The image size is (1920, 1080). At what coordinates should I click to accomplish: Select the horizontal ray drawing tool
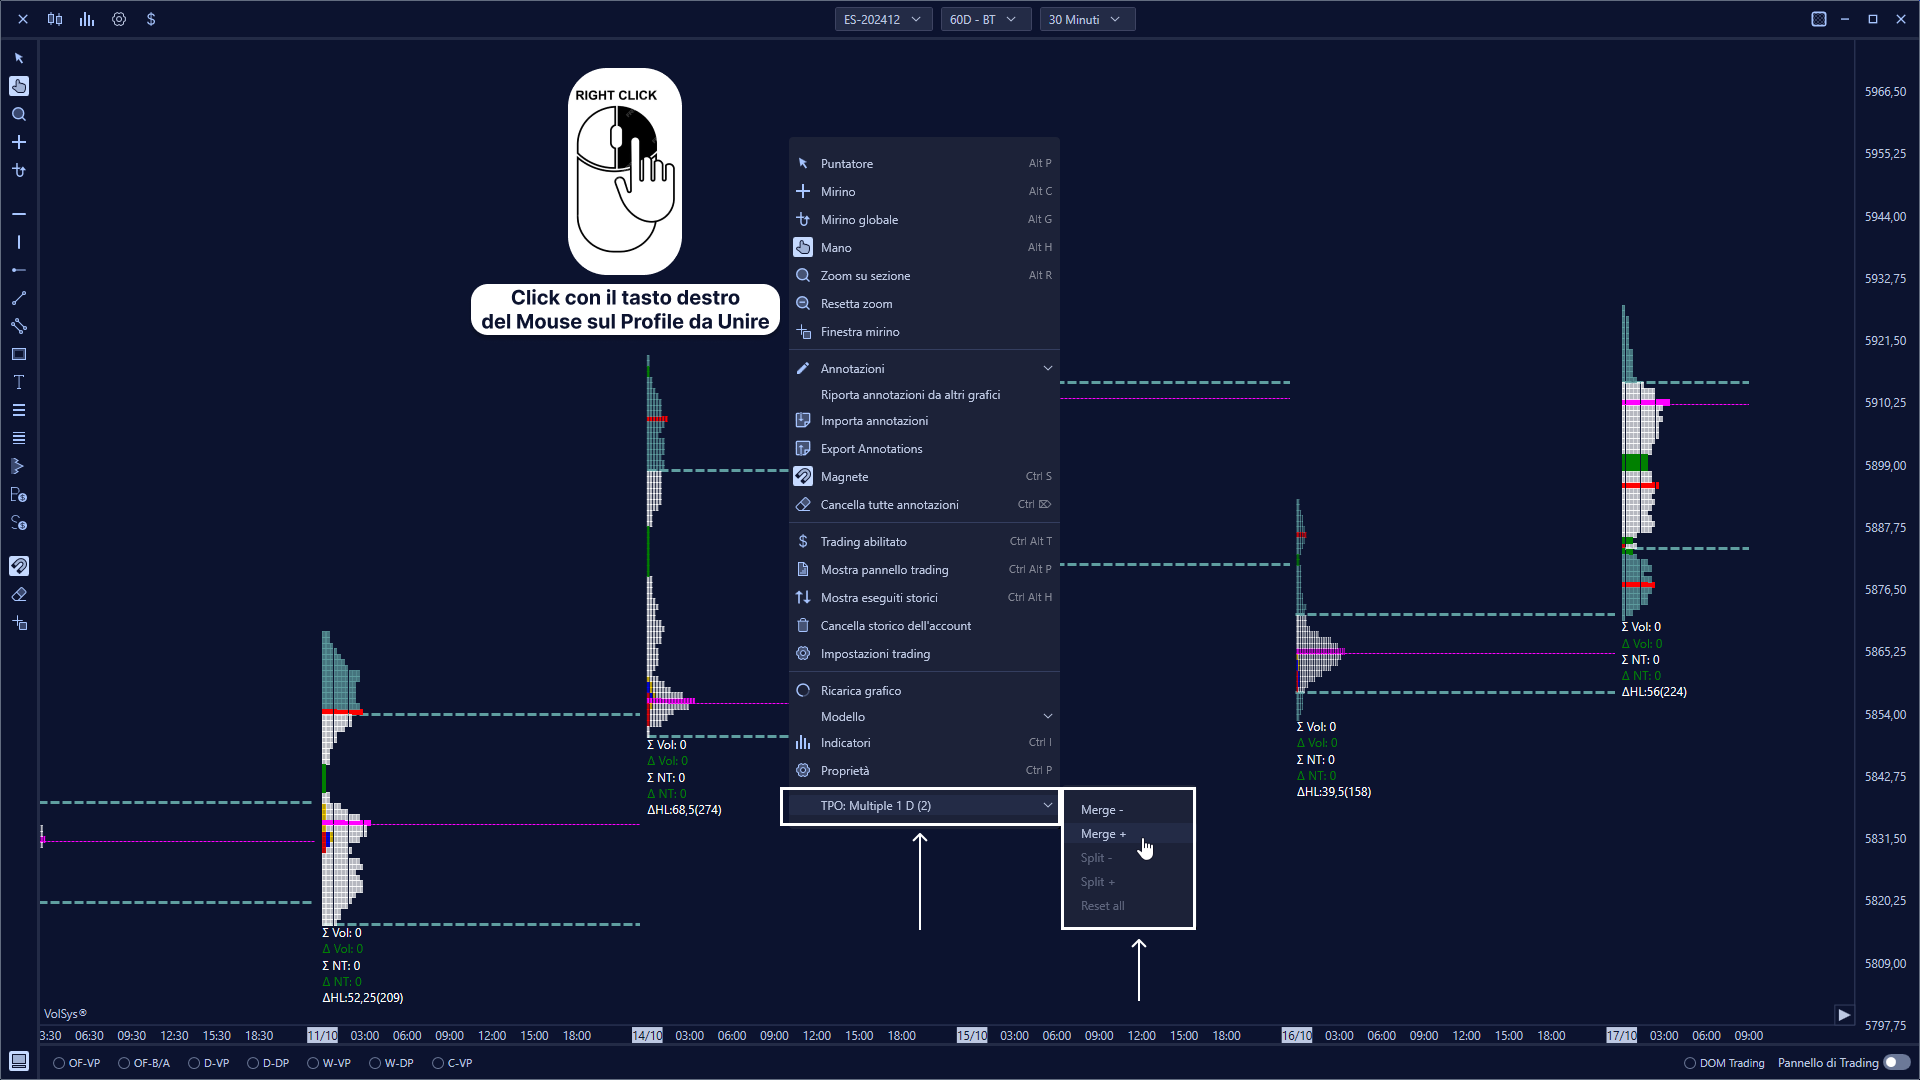(19, 270)
